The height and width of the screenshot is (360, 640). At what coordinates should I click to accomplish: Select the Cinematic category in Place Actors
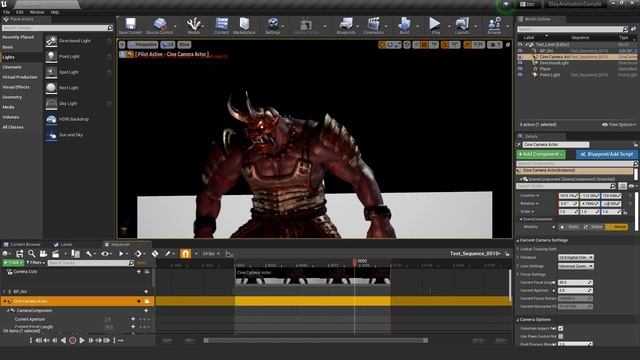(12, 67)
